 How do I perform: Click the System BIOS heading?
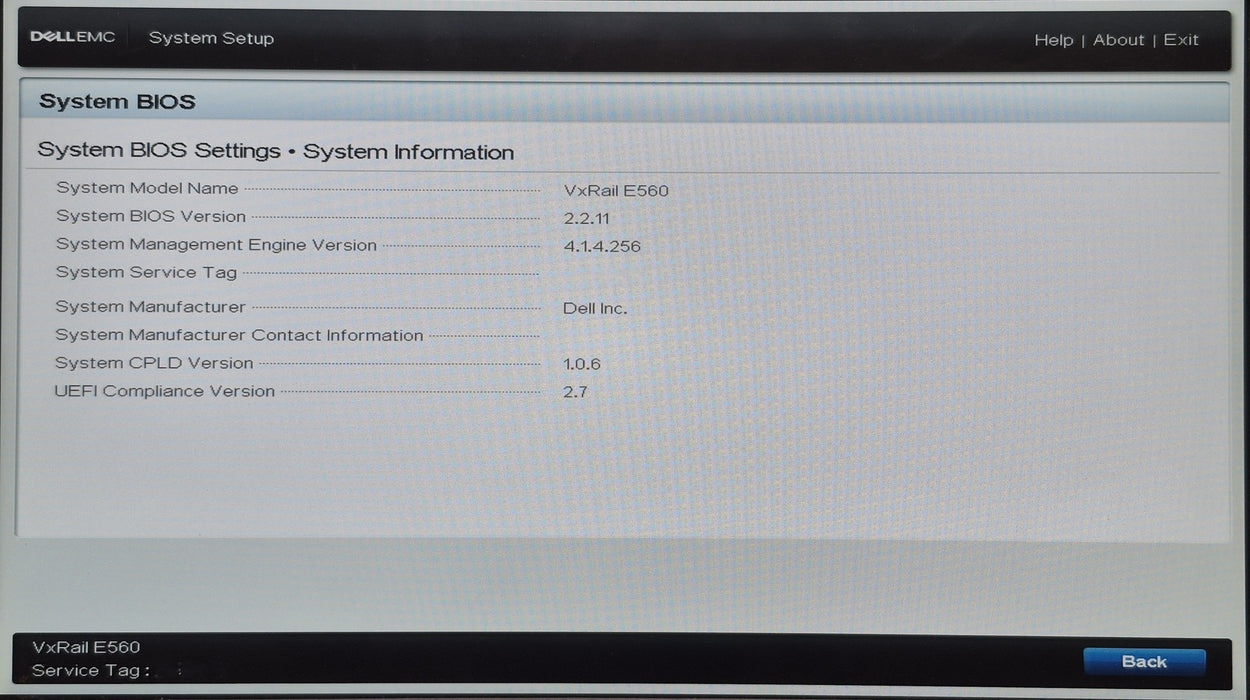[x=116, y=101]
